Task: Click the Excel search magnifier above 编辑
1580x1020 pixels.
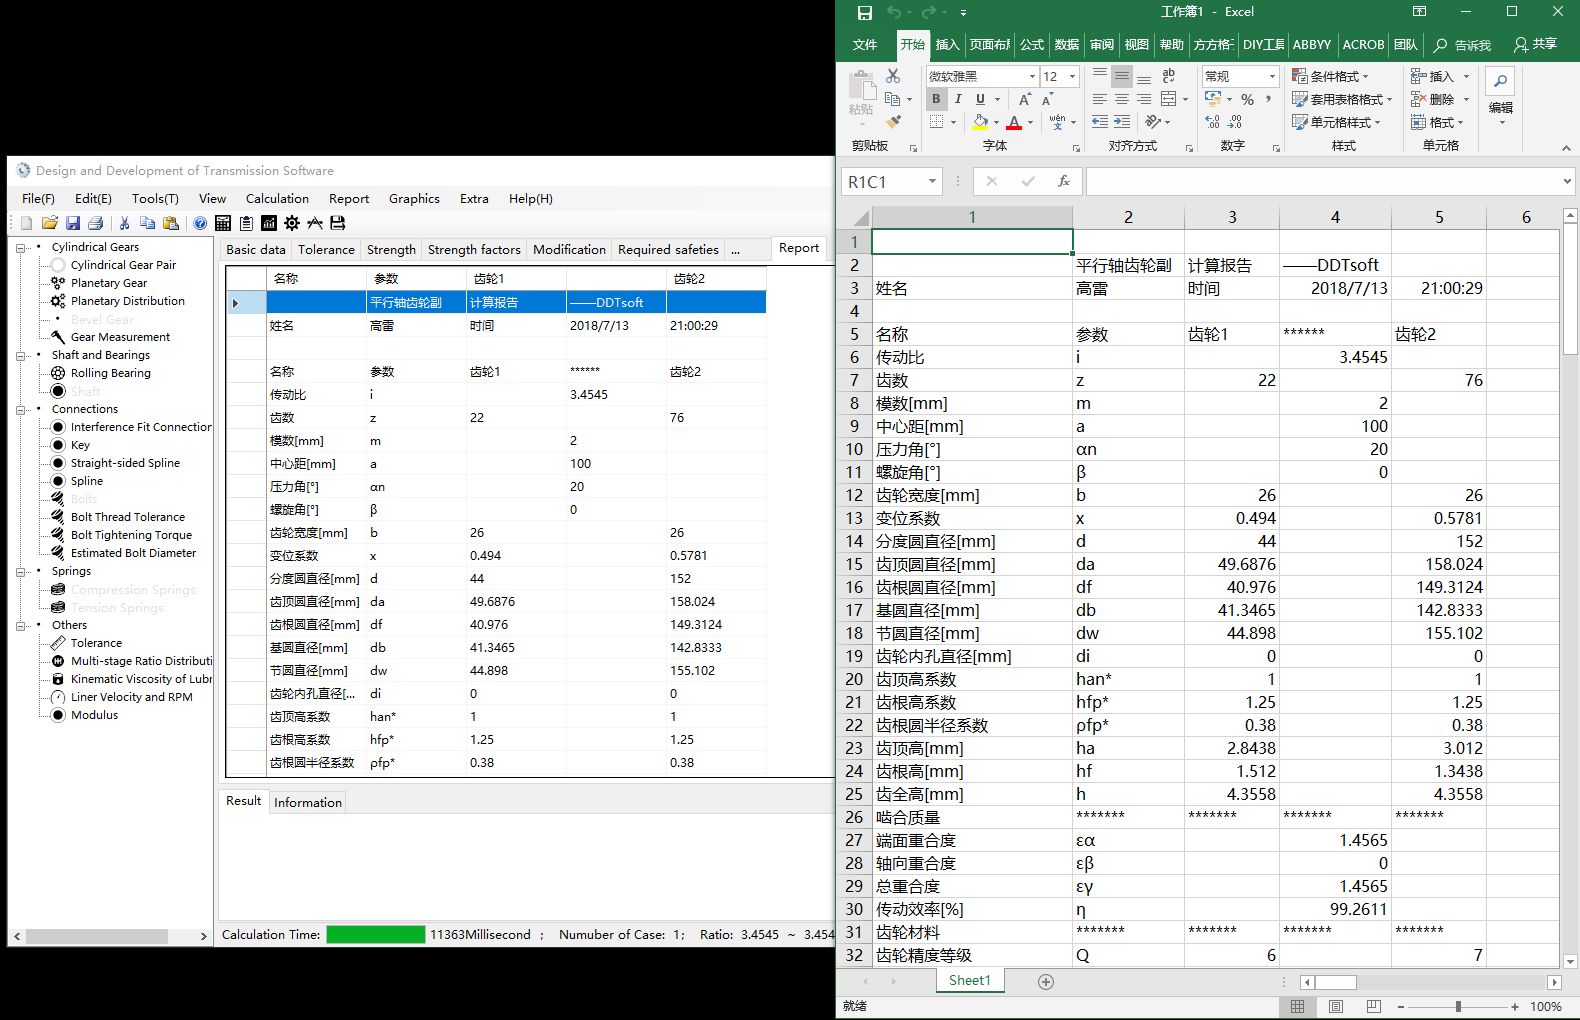Action: (1501, 81)
